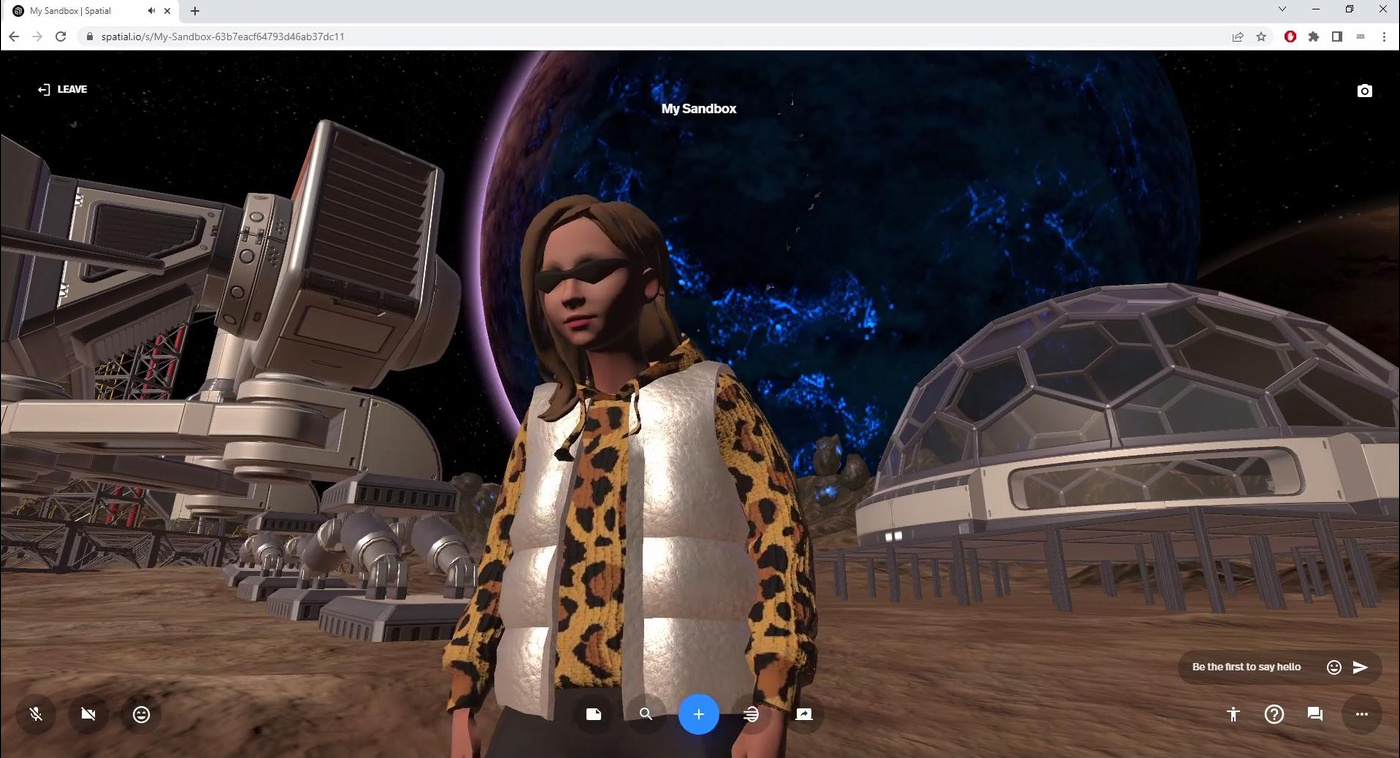Reload the page
Viewport: 1400px width, 758px height.
(x=60, y=36)
